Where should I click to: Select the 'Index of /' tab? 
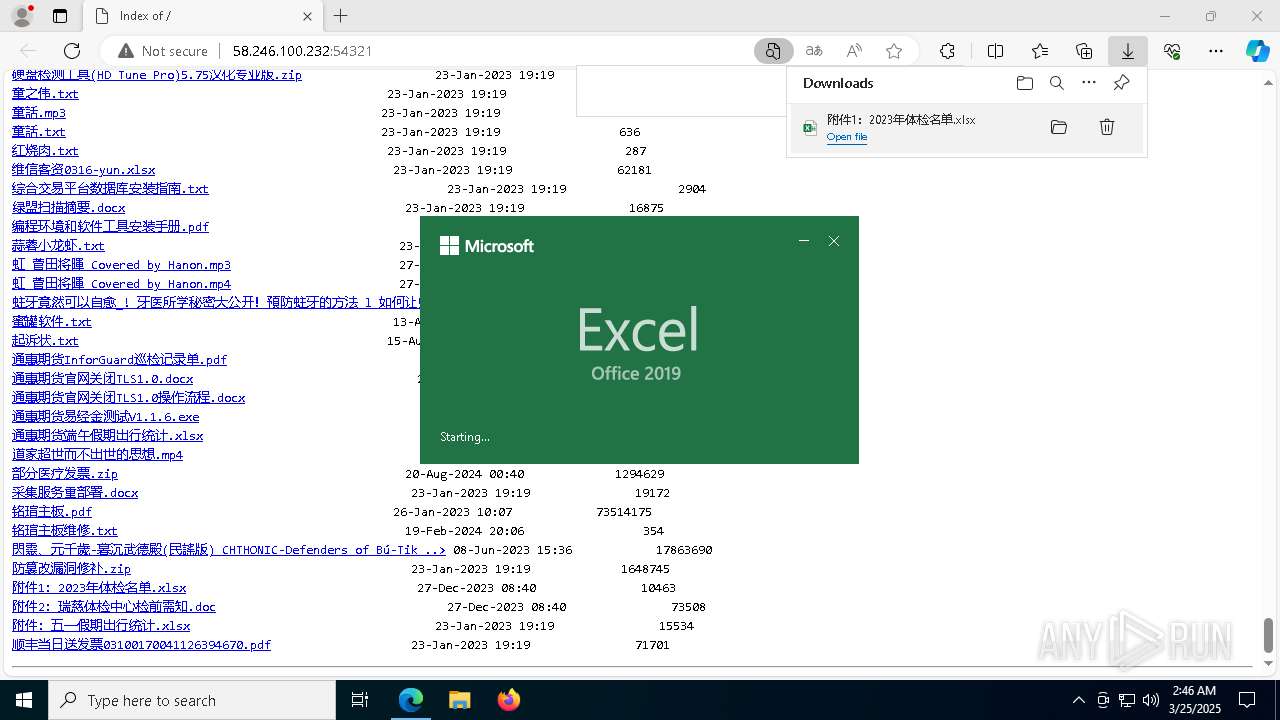(x=203, y=16)
